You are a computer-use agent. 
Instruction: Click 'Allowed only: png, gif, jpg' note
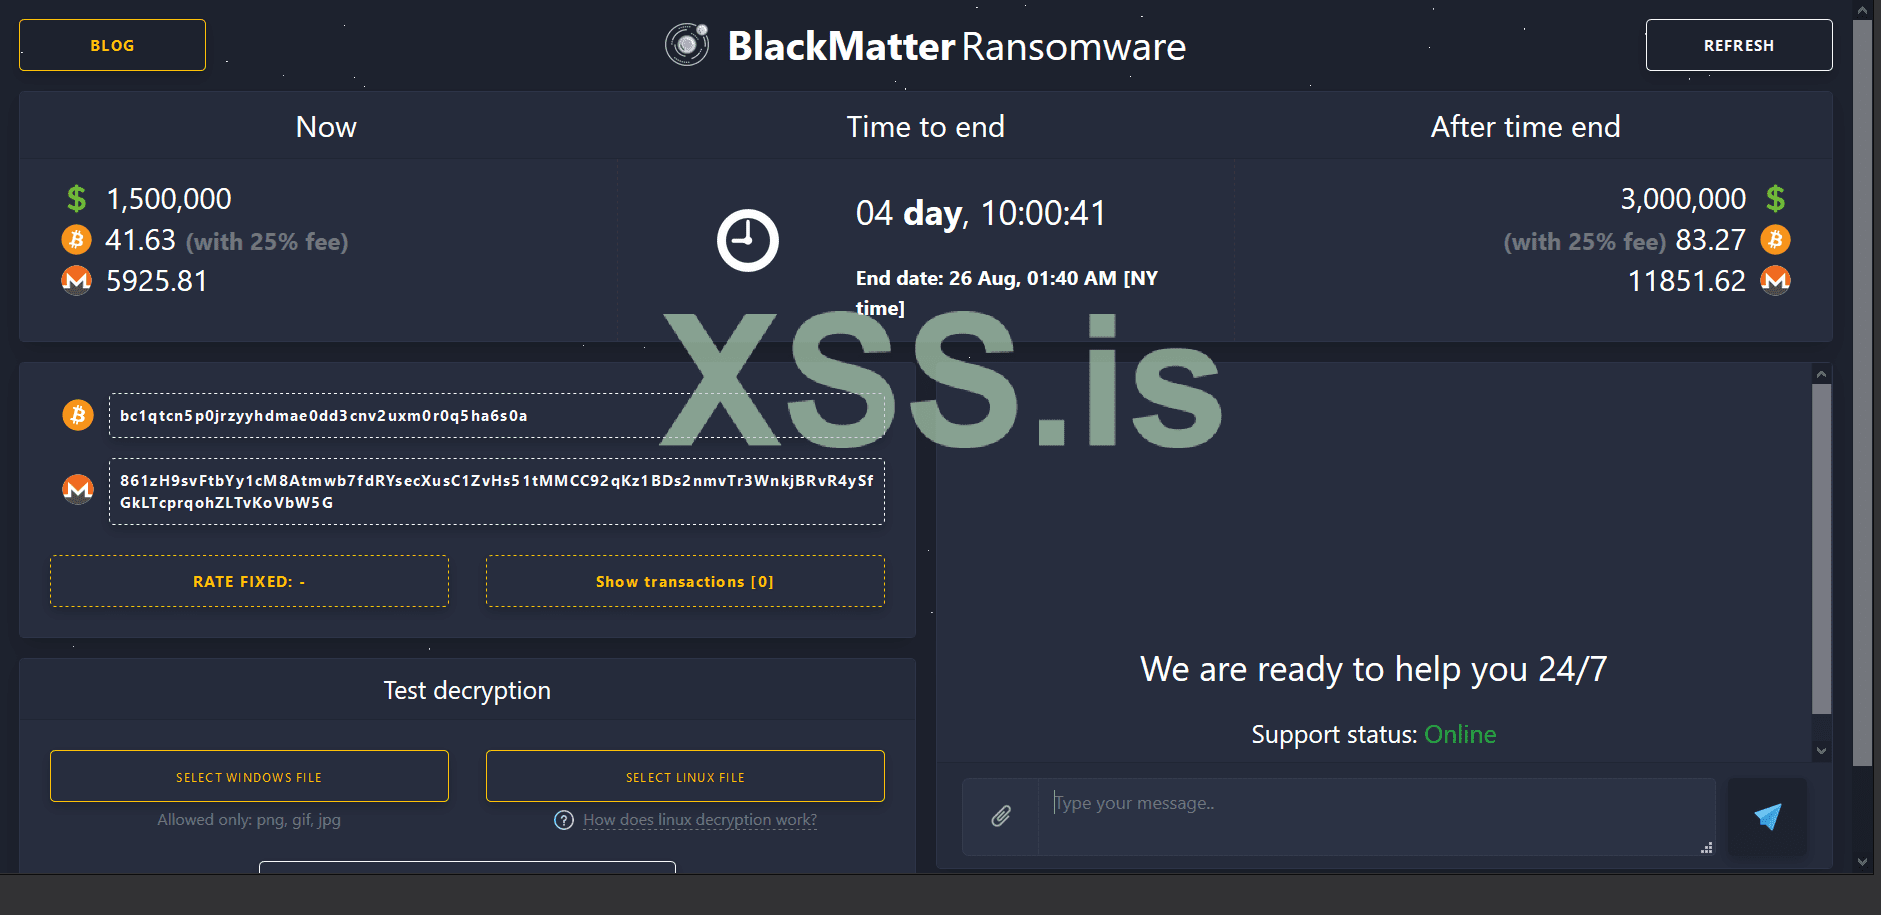[x=249, y=820]
